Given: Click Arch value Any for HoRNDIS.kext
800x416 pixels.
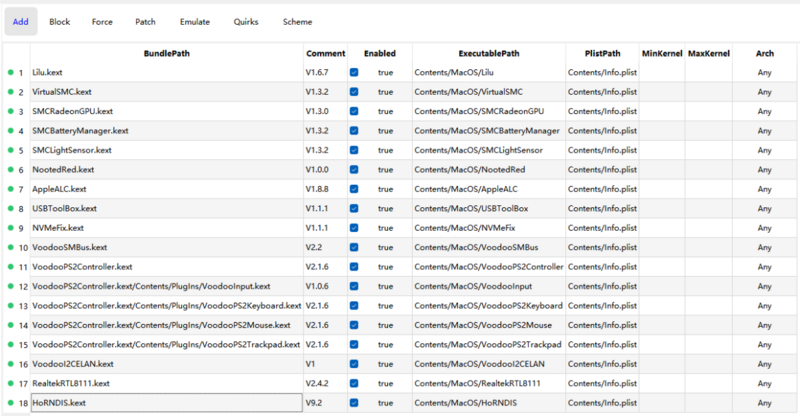Looking at the screenshot, I should click(765, 403).
